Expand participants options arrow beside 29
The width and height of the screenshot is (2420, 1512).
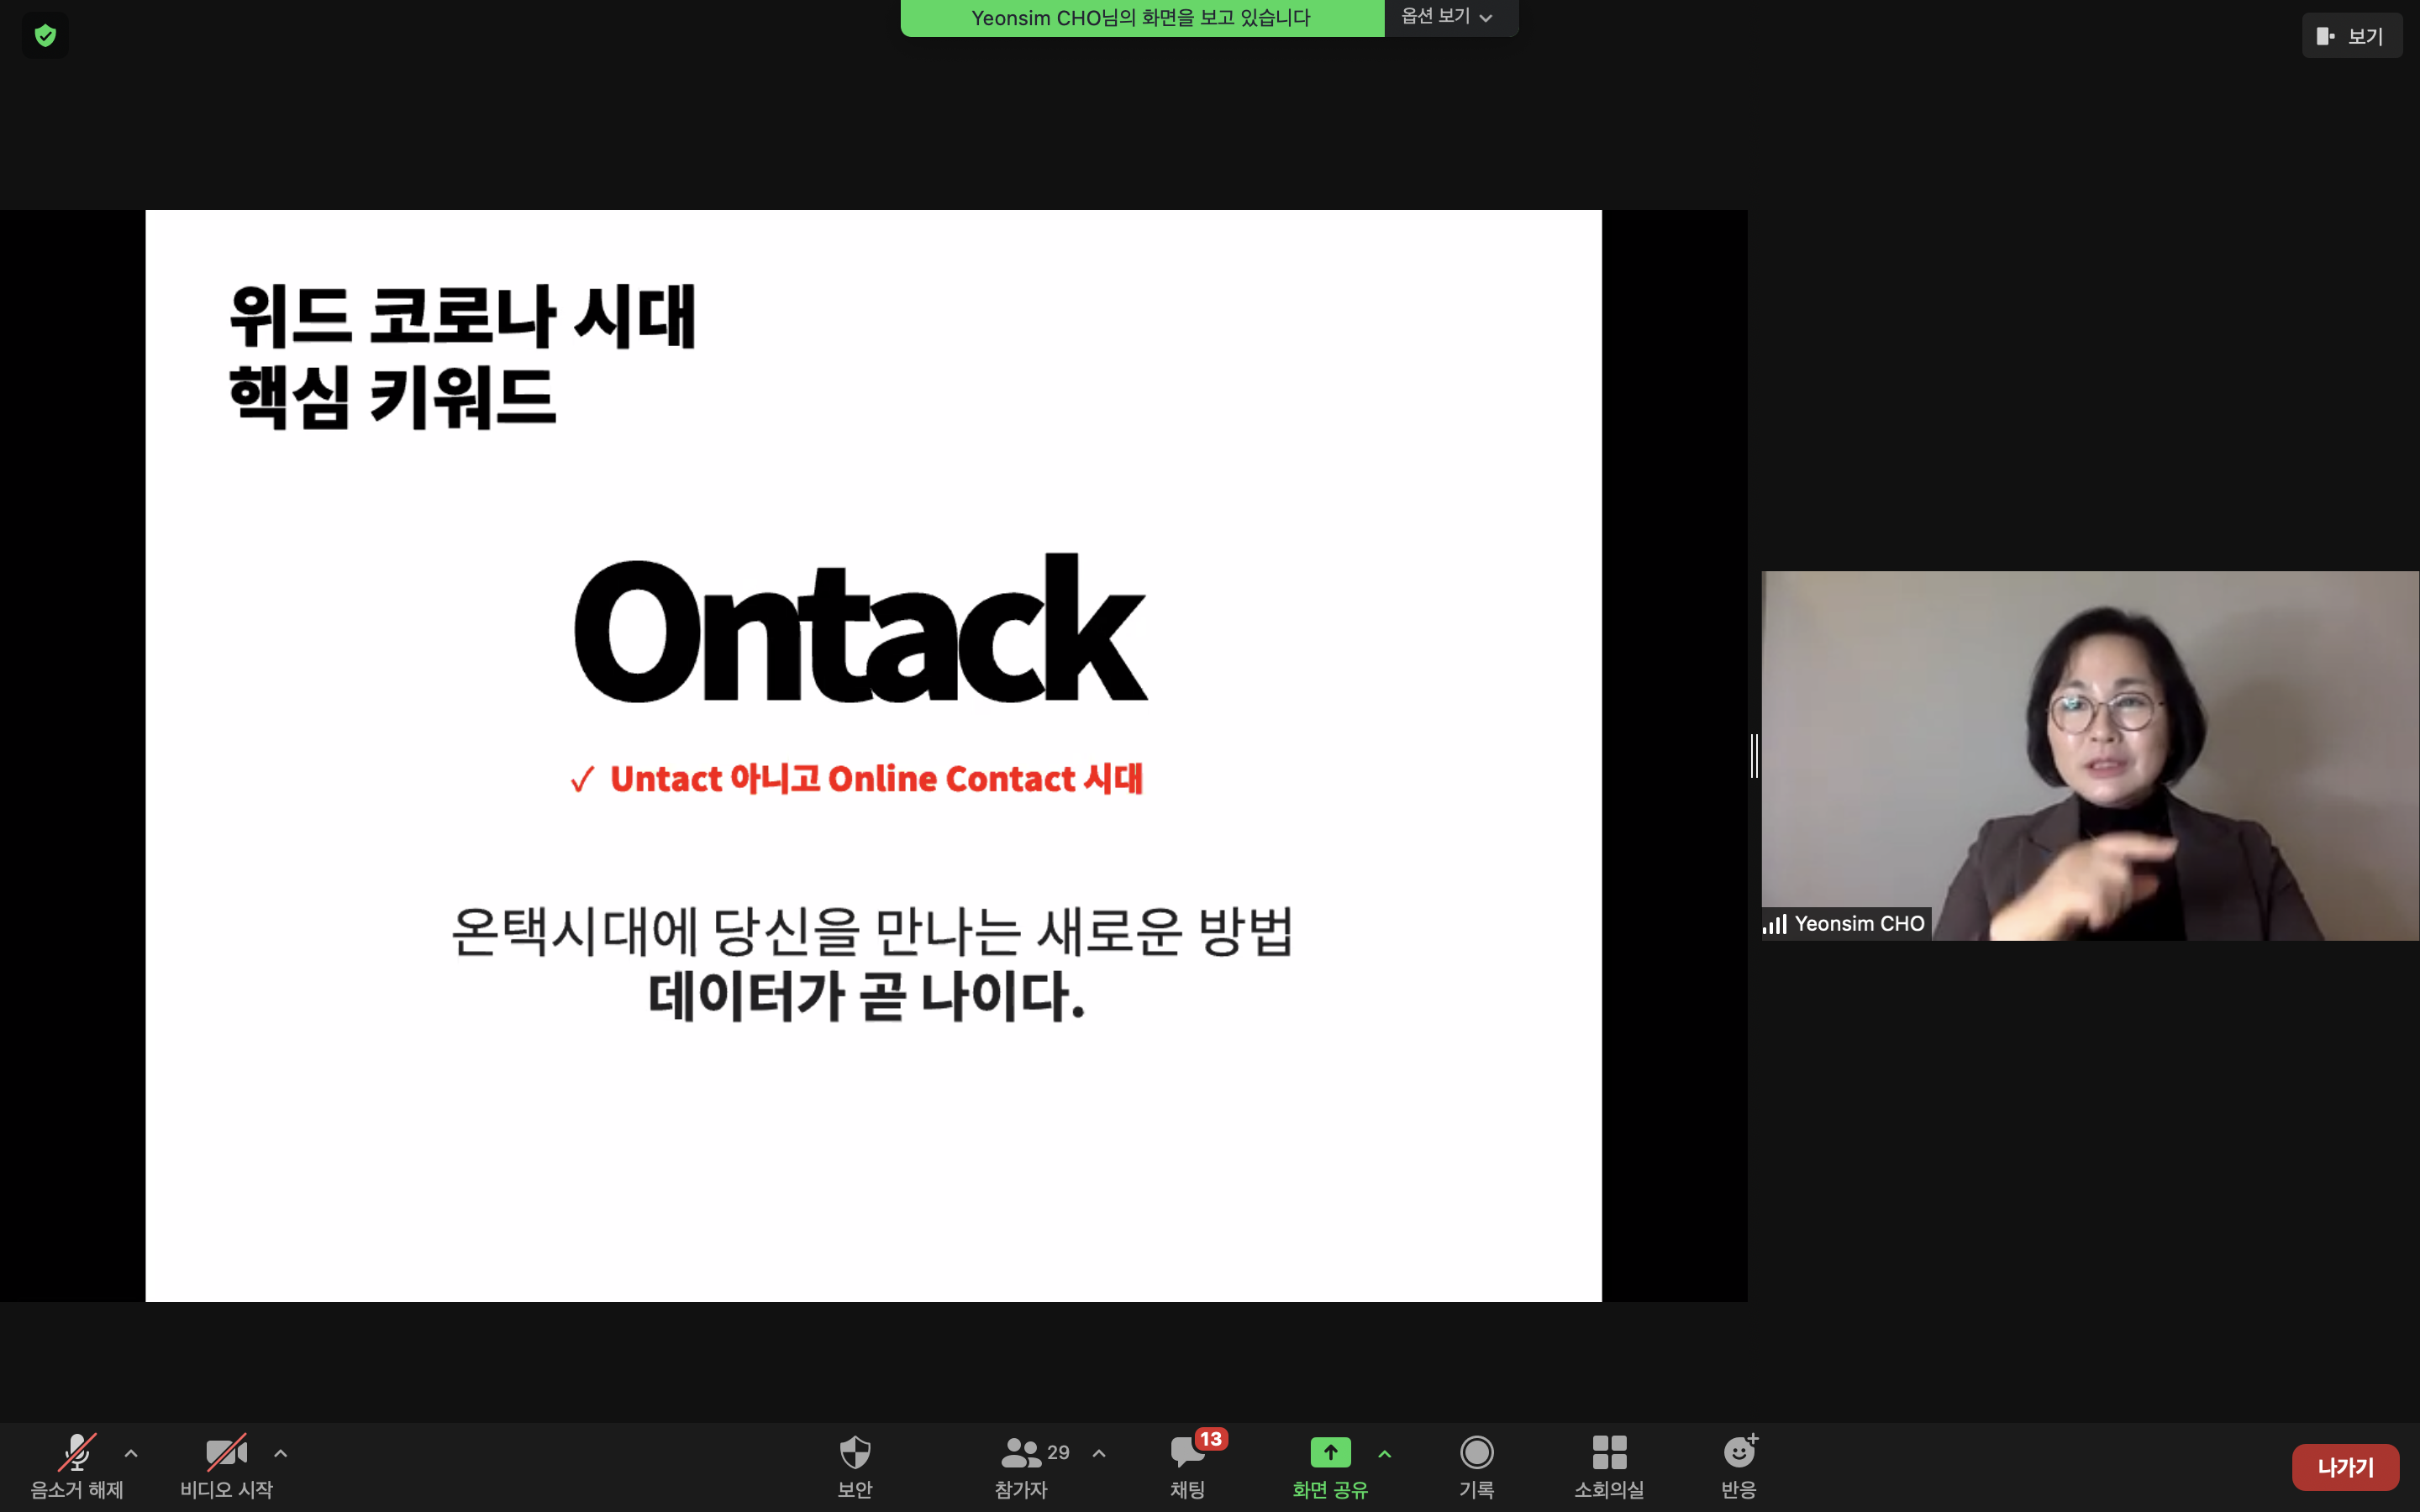click(x=1099, y=1453)
